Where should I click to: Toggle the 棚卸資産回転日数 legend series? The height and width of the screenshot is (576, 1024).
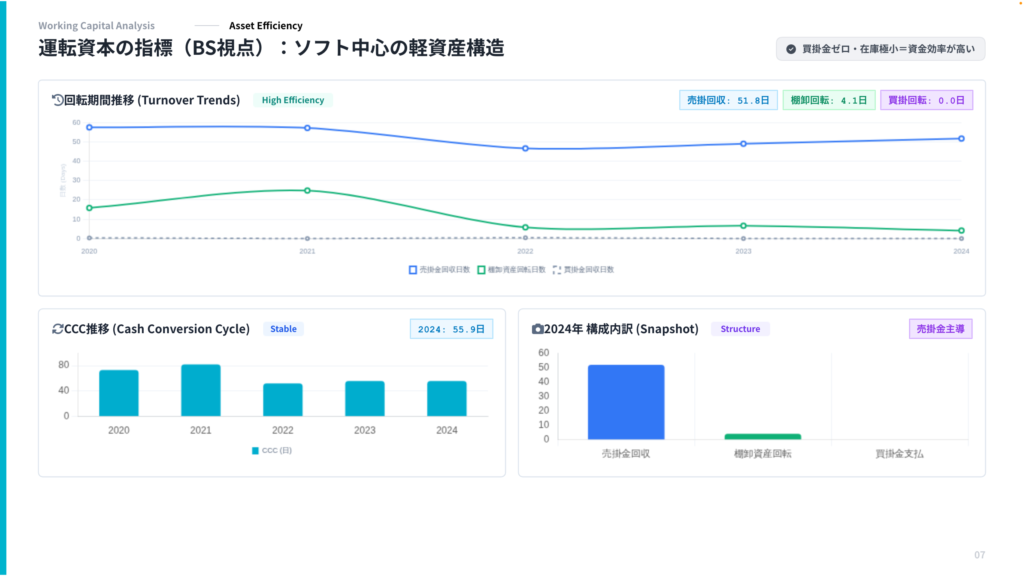510,270
